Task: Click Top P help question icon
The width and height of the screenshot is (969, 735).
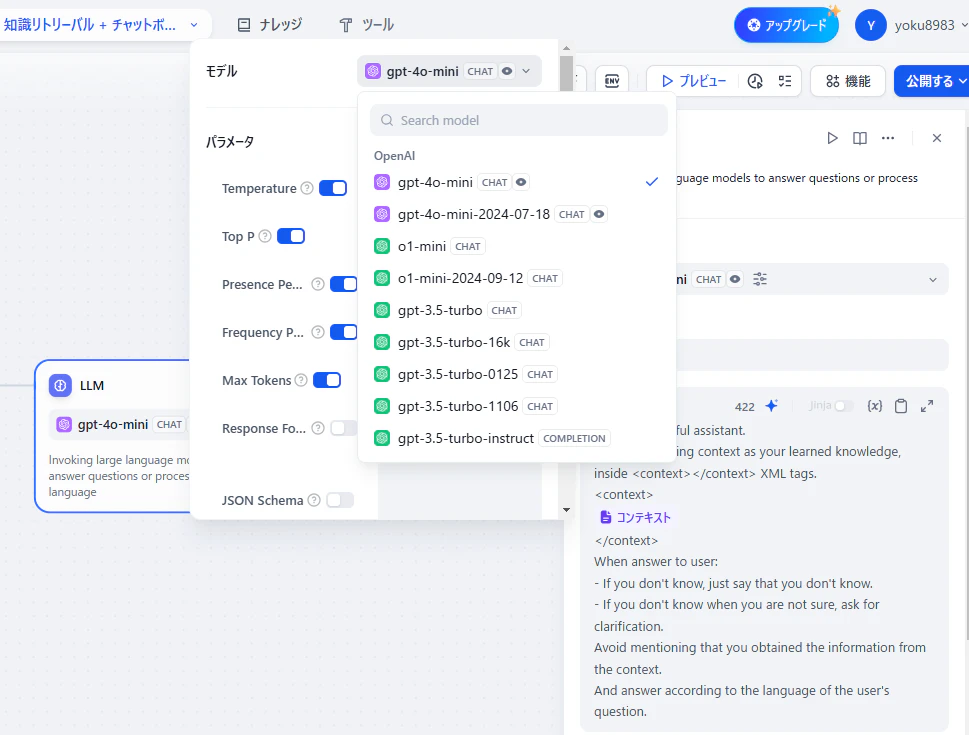Action: [264, 236]
